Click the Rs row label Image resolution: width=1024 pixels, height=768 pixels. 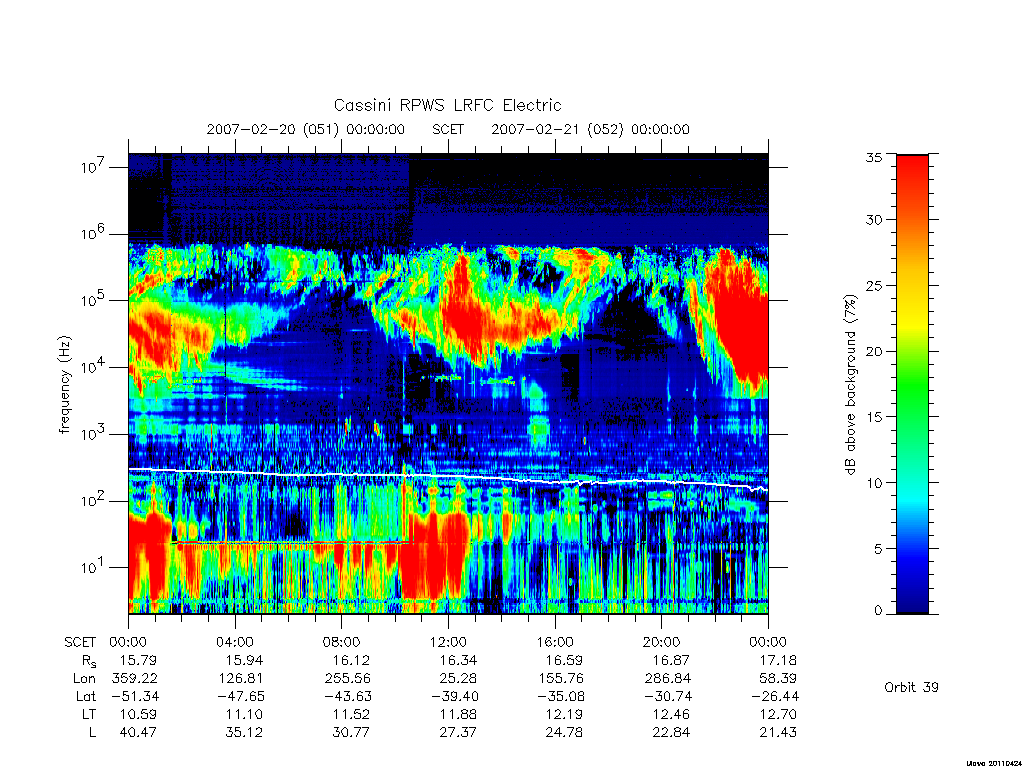pyautogui.click(x=89, y=661)
